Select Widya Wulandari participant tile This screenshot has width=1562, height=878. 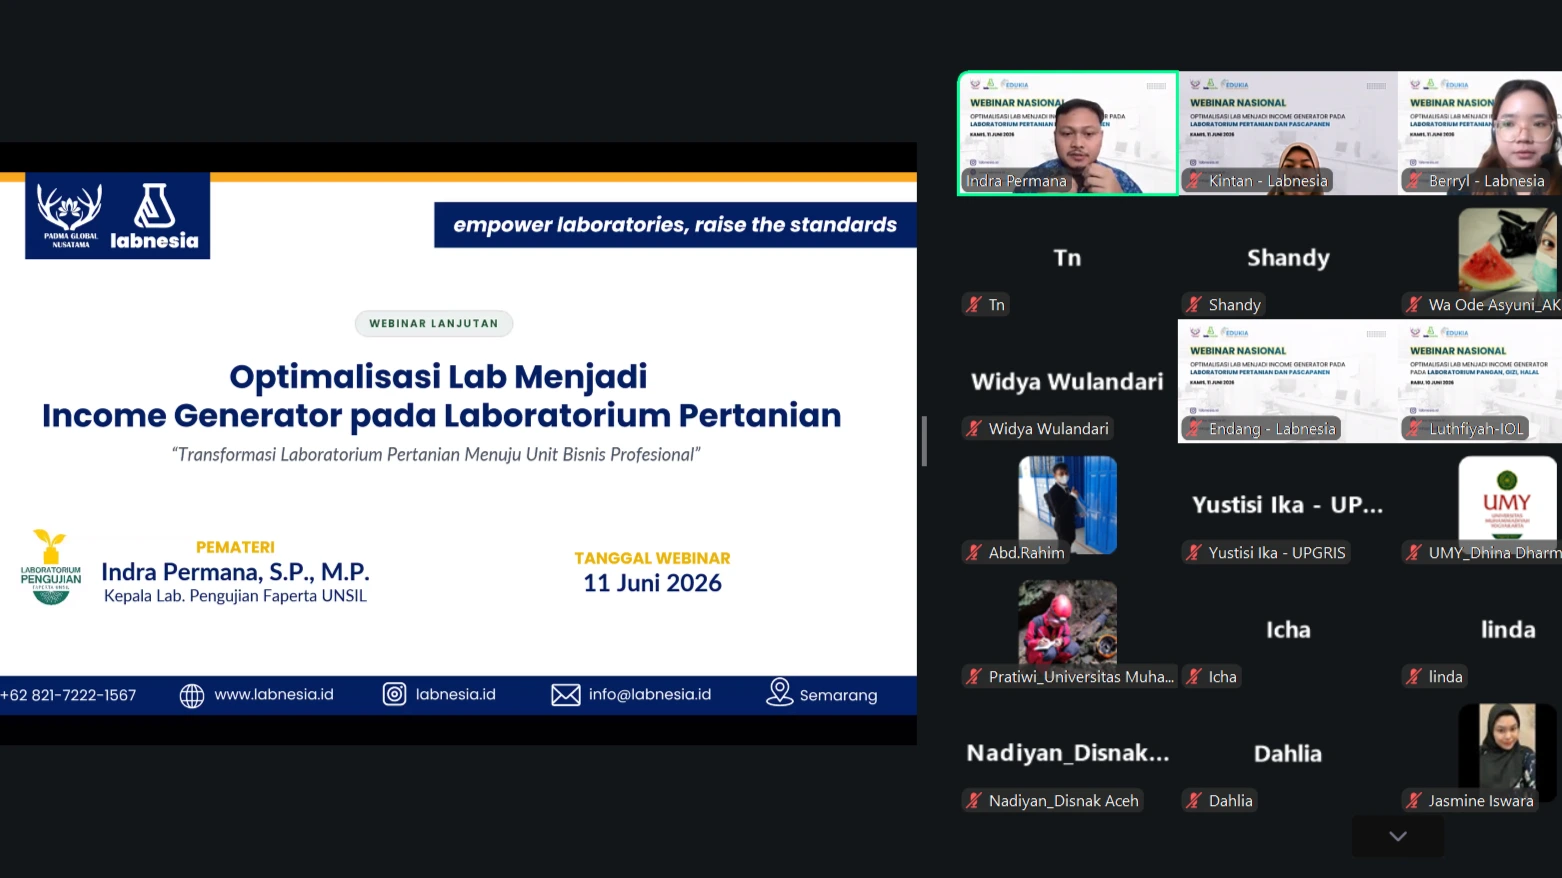(x=1068, y=381)
